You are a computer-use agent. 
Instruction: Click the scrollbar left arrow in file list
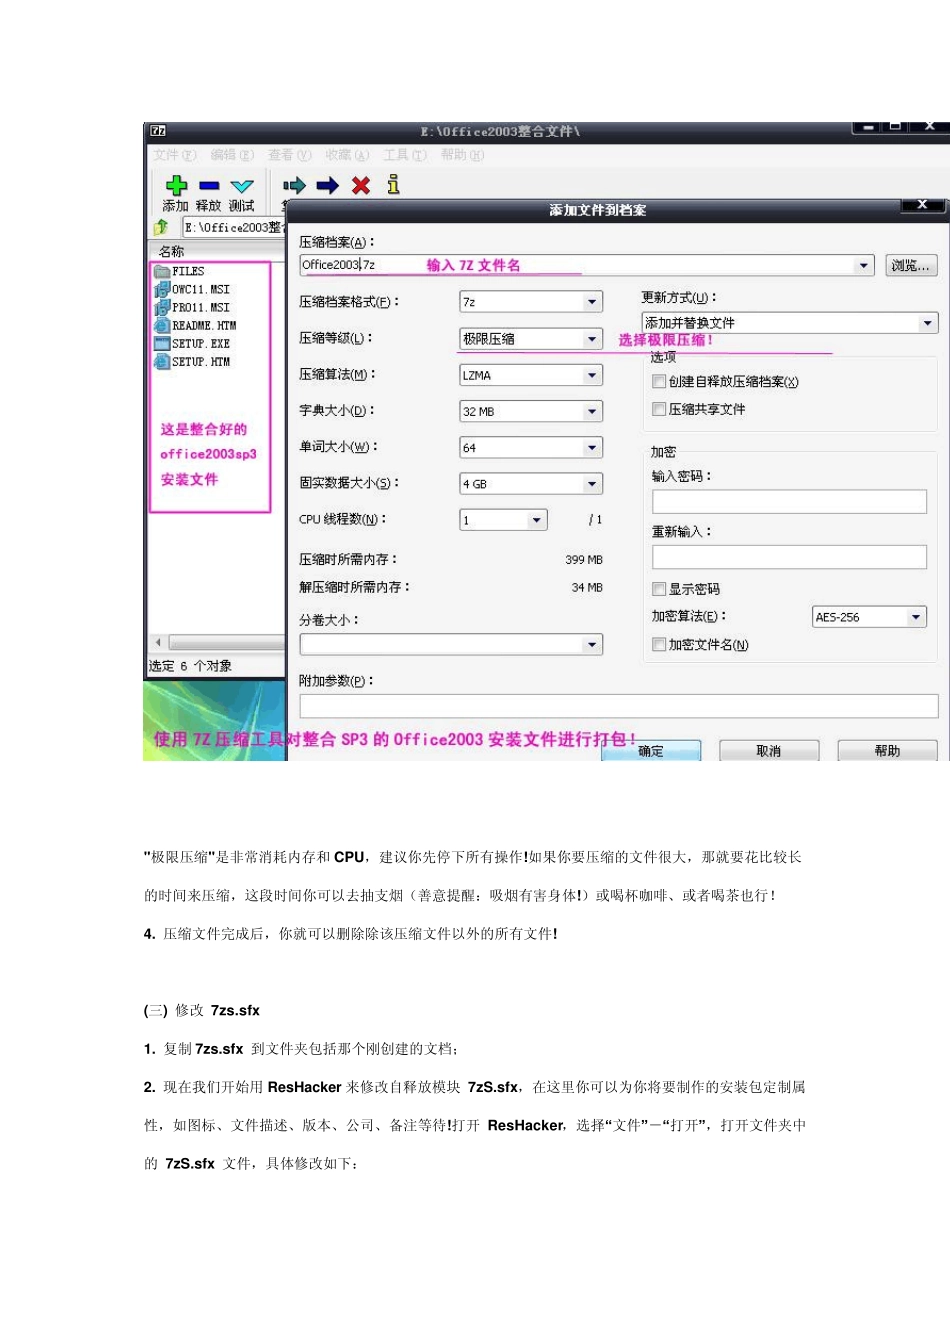158,642
